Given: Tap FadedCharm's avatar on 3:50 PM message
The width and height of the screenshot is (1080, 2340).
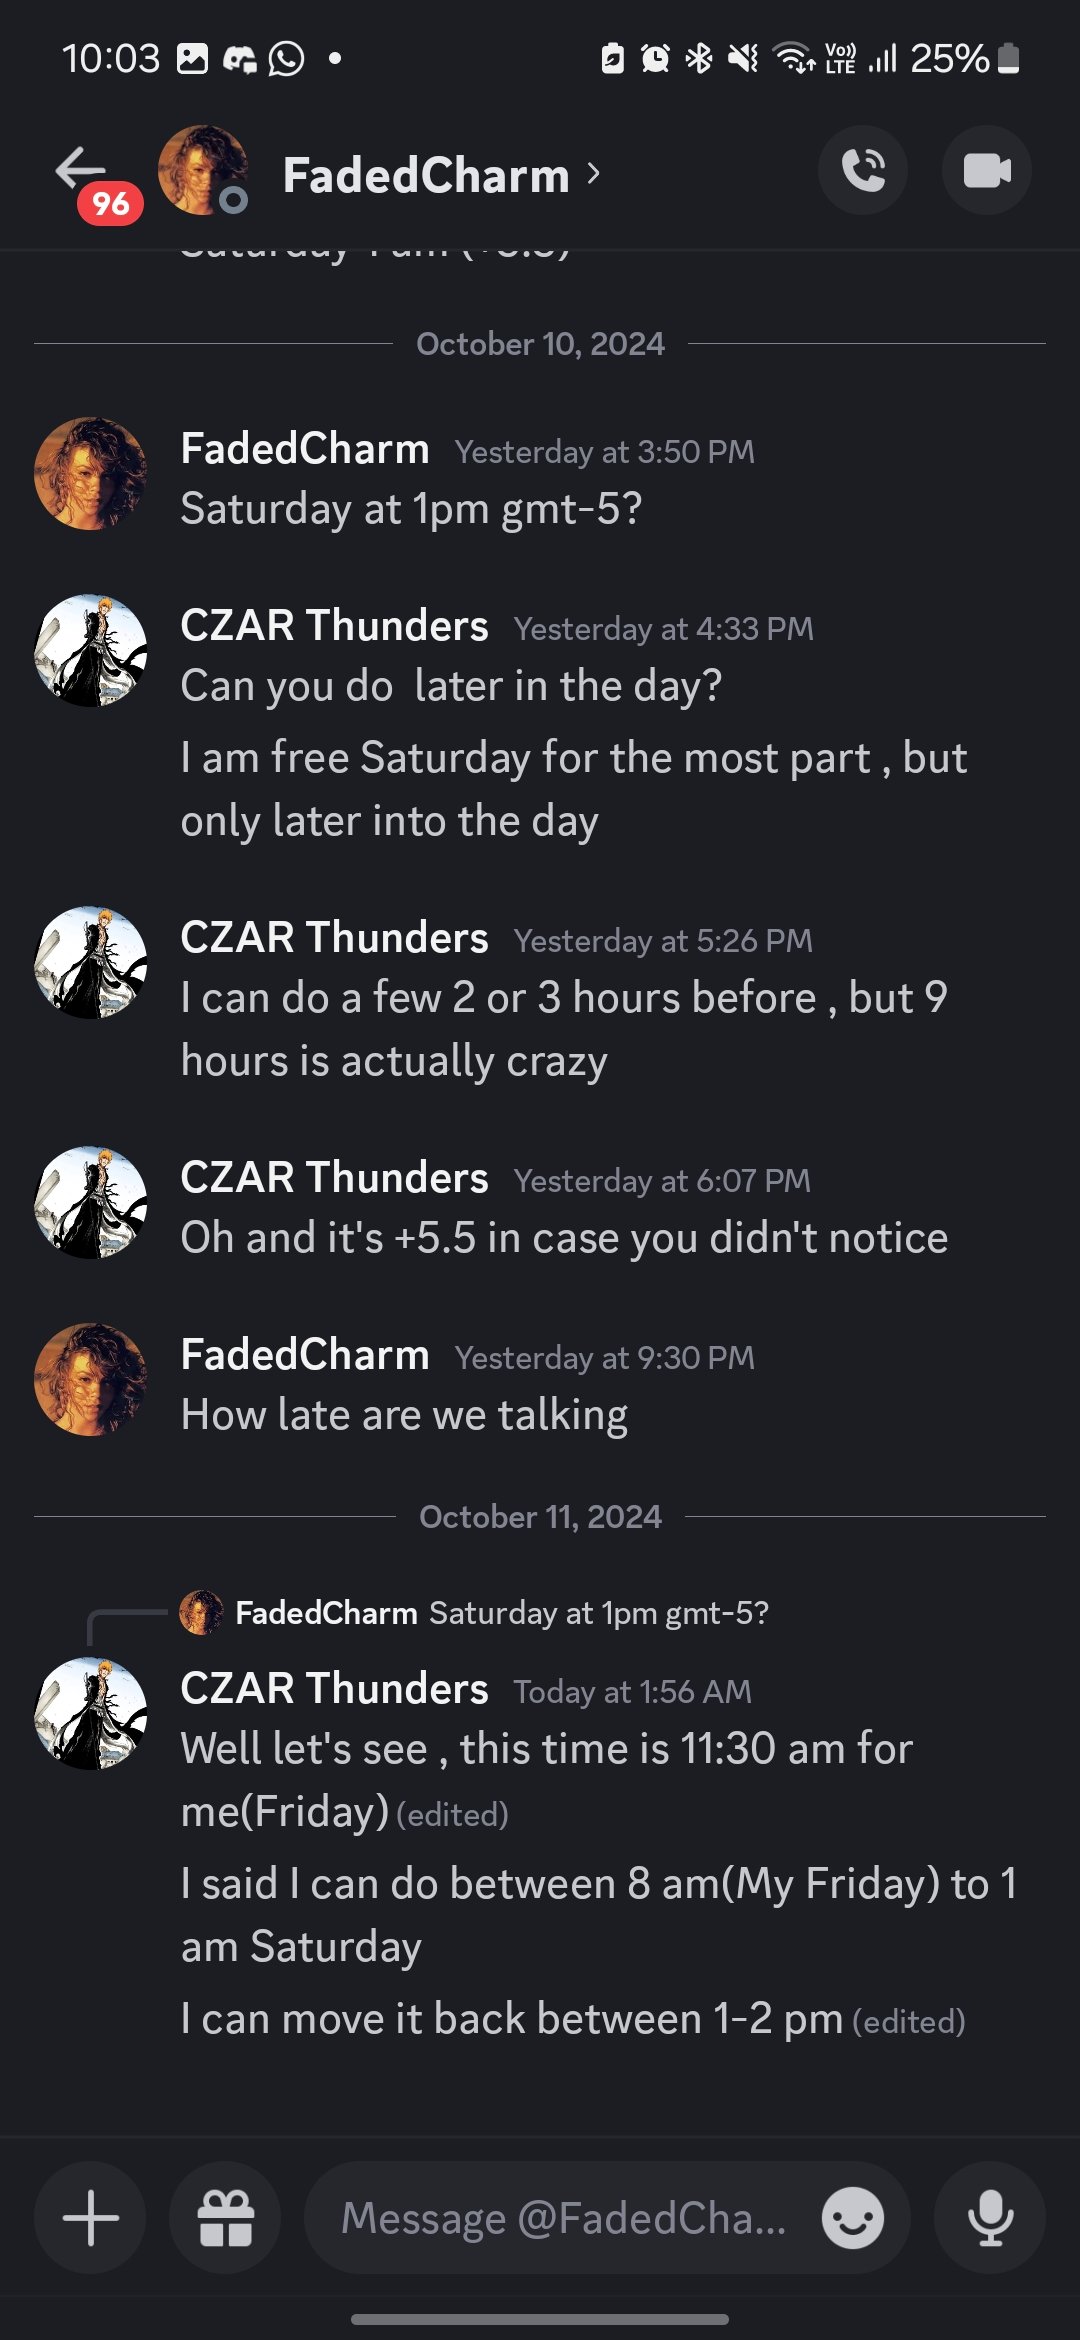Looking at the screenshot, I should [90, 473].
